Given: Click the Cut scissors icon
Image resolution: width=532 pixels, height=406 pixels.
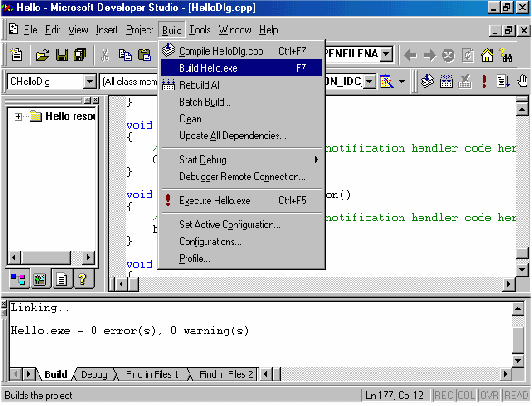Looking at the screenshot, I should coord(105,55).
